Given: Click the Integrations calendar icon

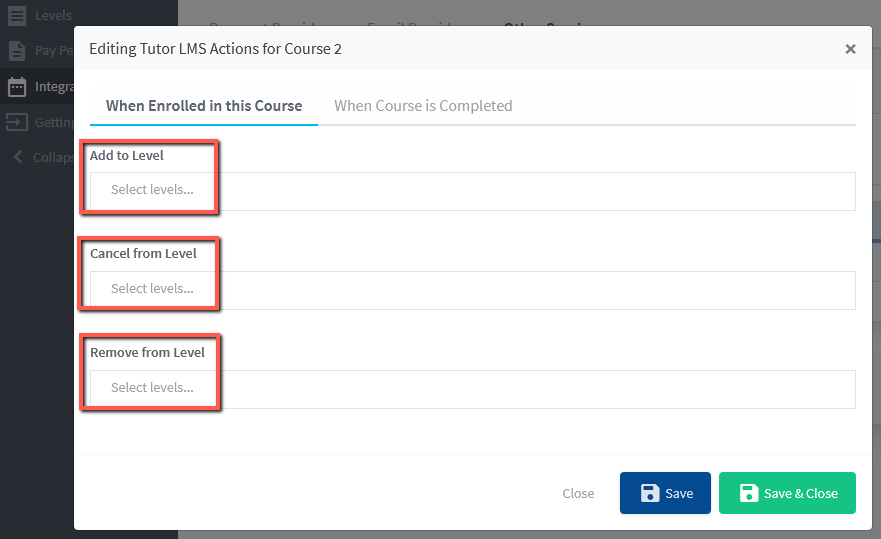Looking at the screenshot, I should click(x=17, y=87).
